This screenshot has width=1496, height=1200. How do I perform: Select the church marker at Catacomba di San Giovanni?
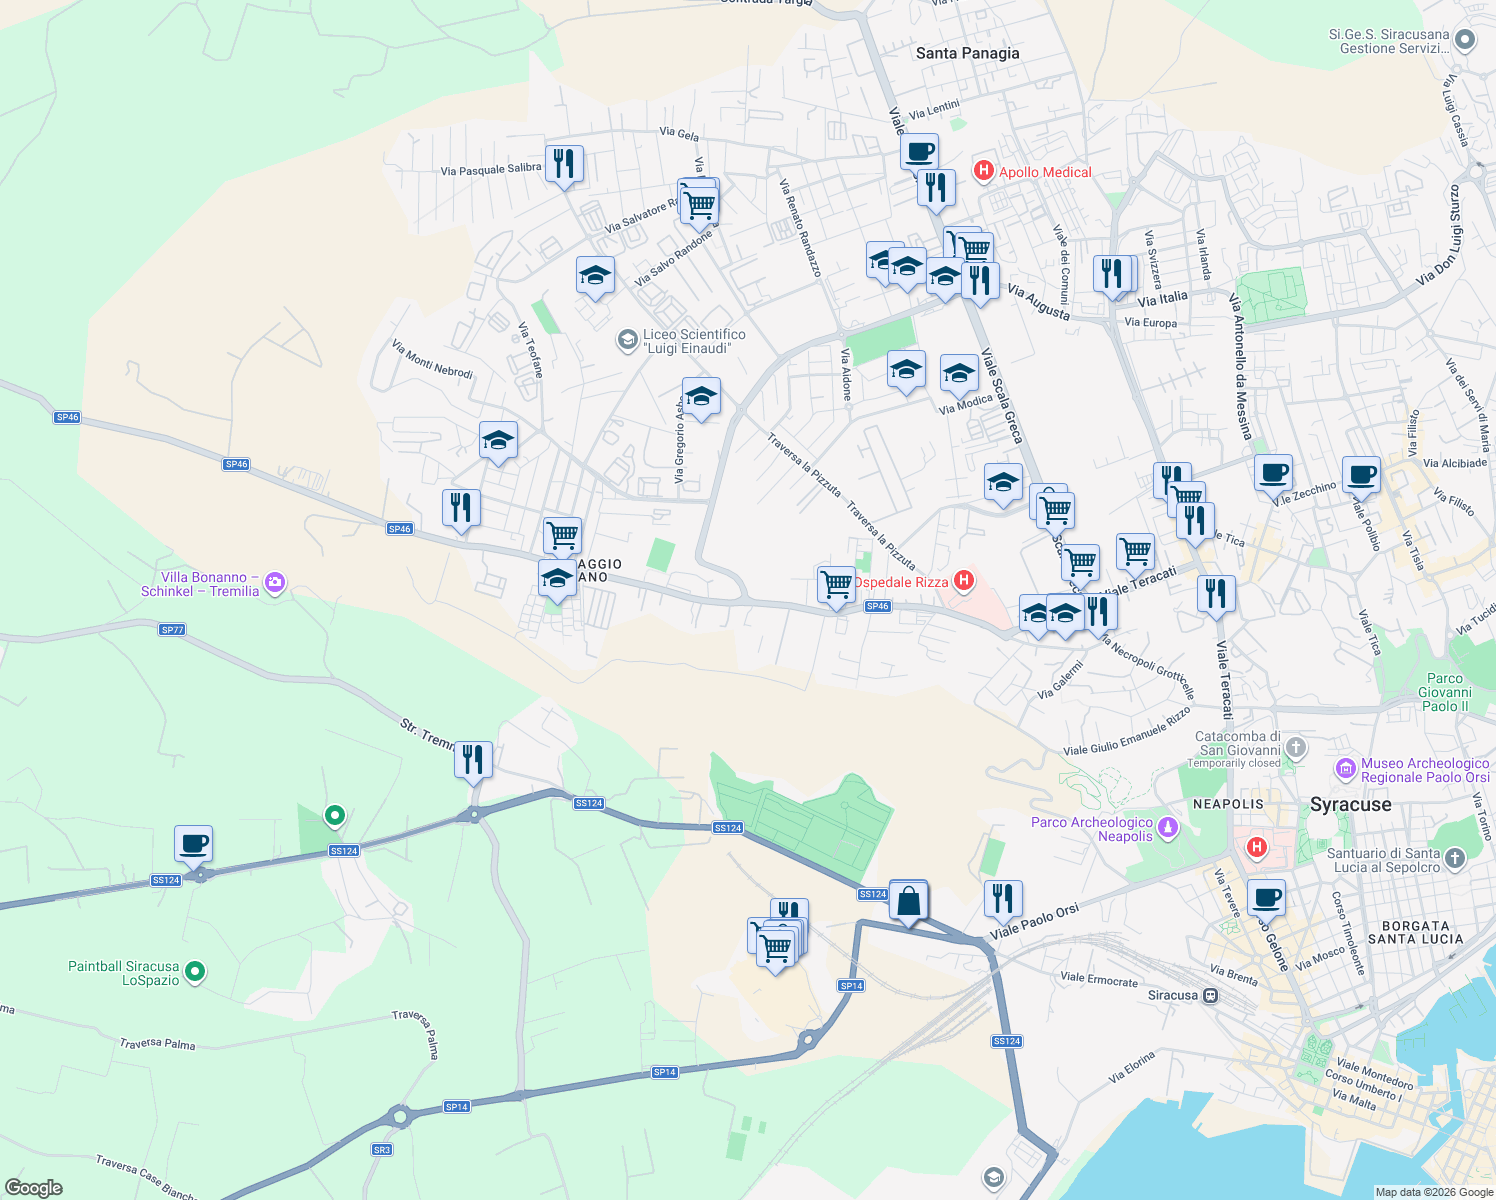click(x=1294, y=746)
